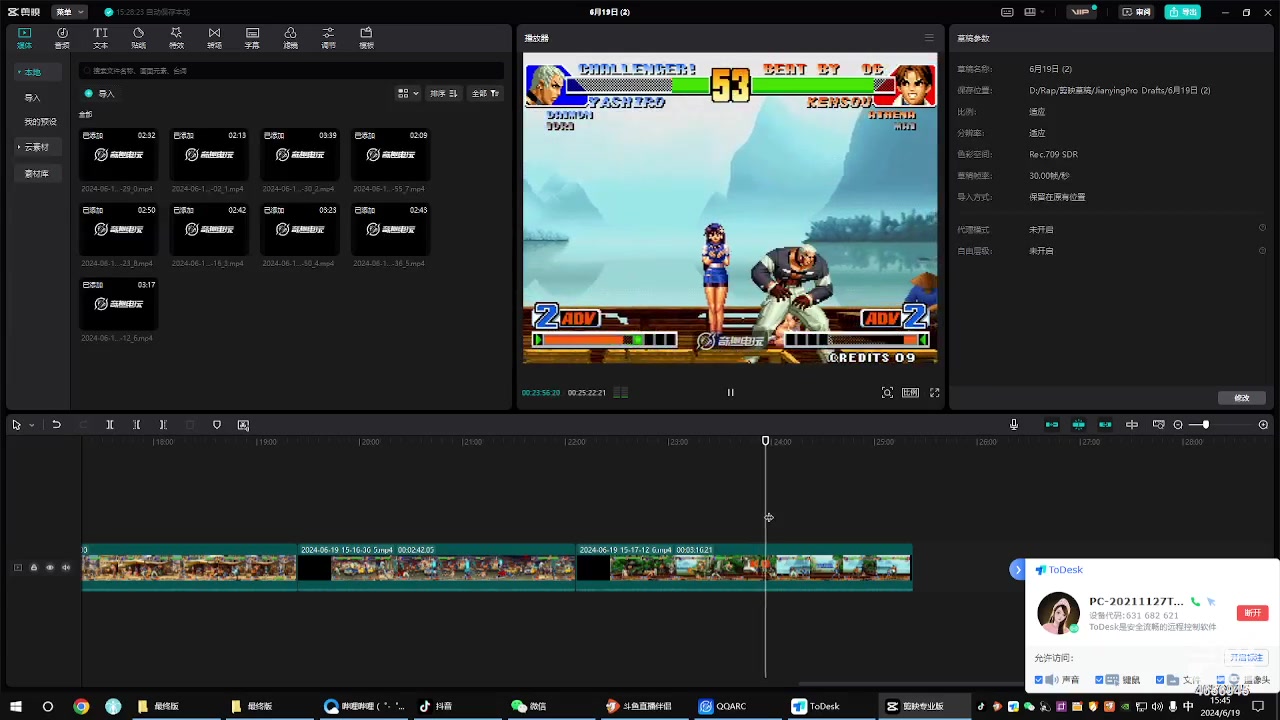Click the 修改 button in draft parameters

coord(1241,398)
